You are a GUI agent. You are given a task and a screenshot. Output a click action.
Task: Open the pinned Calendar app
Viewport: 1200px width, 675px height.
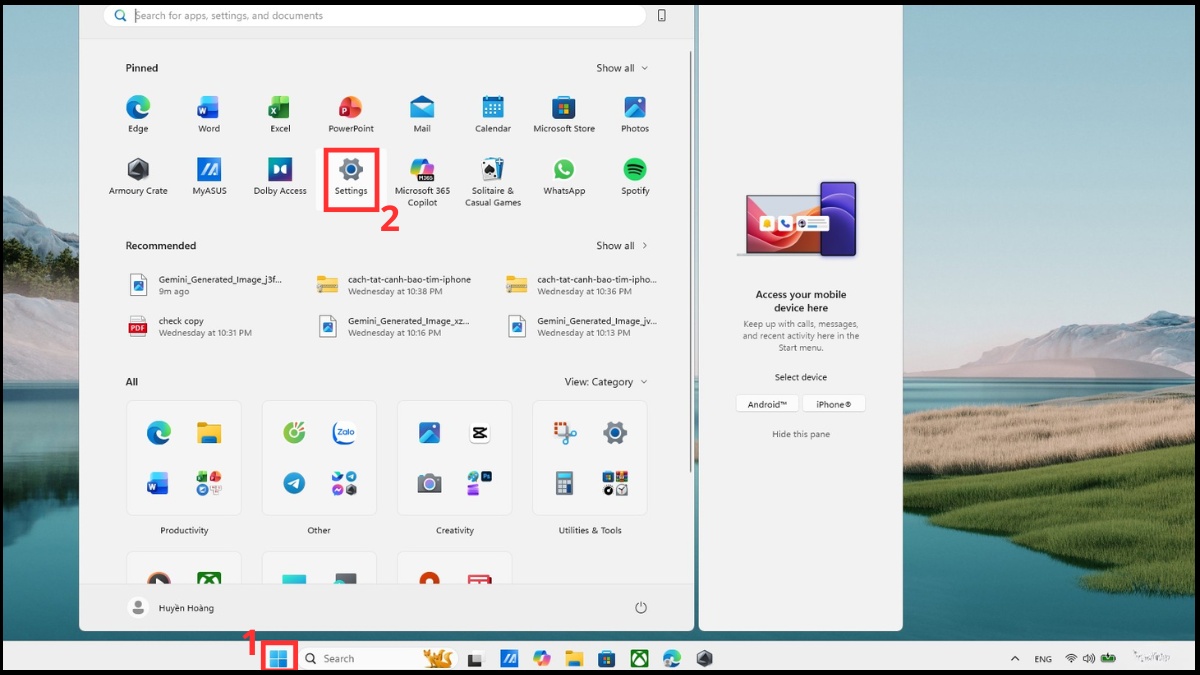[493, 113]
